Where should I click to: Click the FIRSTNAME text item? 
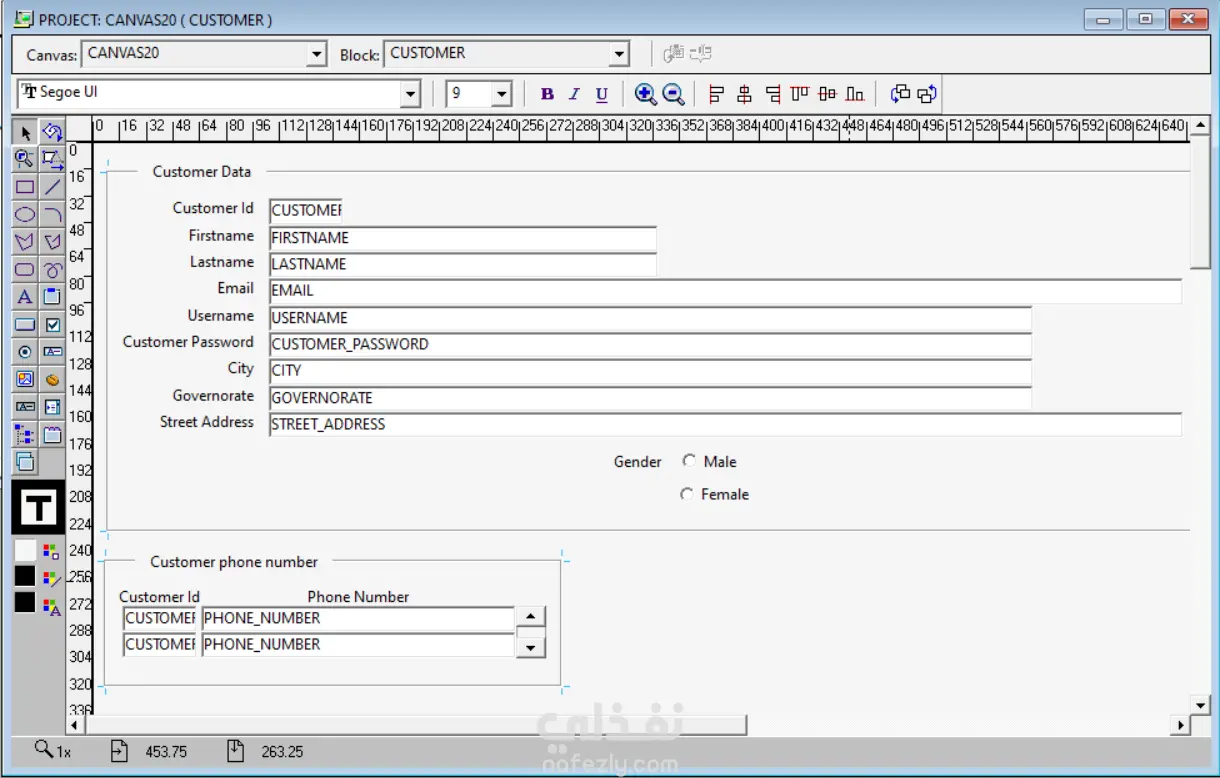click(x=463, y=238)
